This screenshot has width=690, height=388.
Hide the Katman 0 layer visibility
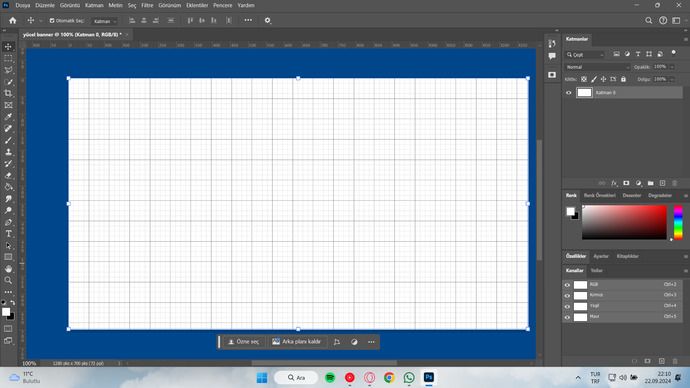pos(569,93)
